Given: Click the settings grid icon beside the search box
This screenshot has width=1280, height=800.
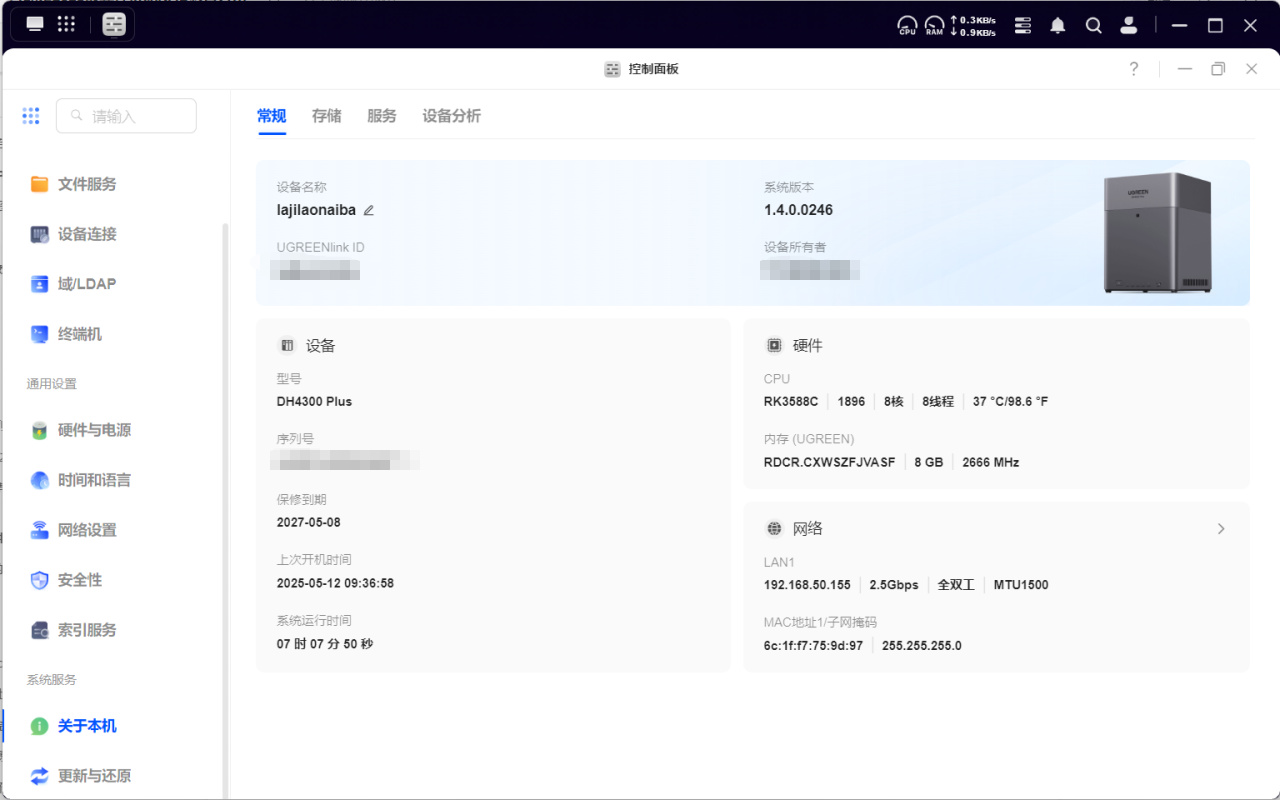Looking at the screenshot, I should tap(31, 116).
